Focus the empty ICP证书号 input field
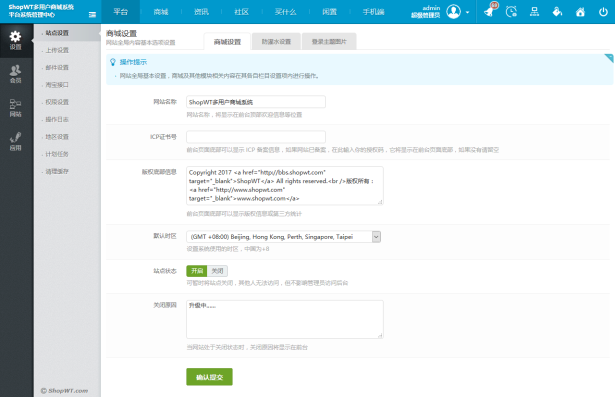616x398 pixels. click(256, 137)
